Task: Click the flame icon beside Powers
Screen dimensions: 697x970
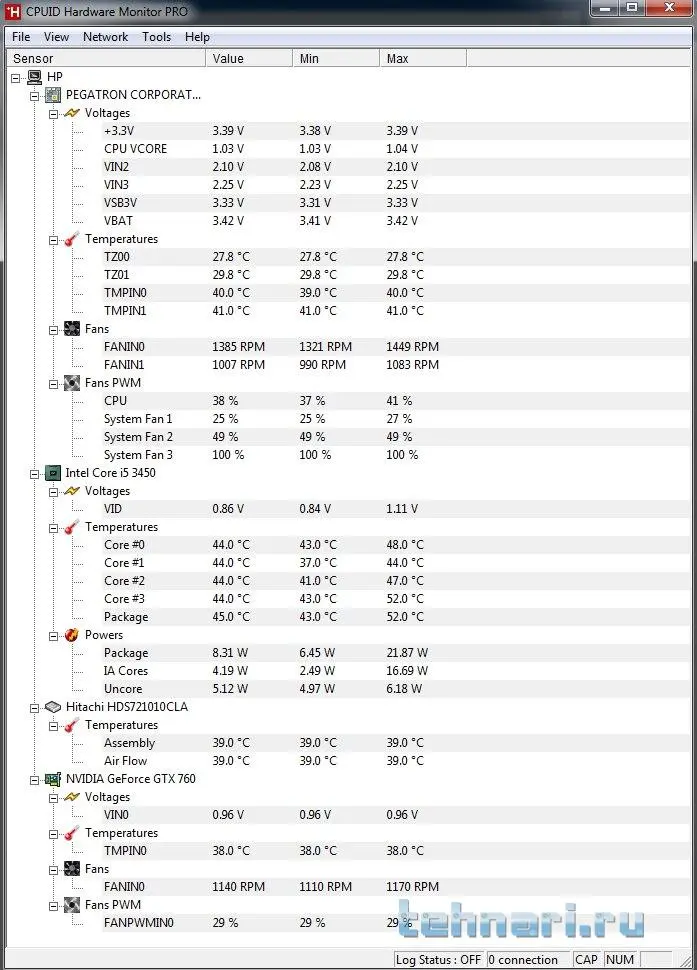Action: (x=72, y=635)
